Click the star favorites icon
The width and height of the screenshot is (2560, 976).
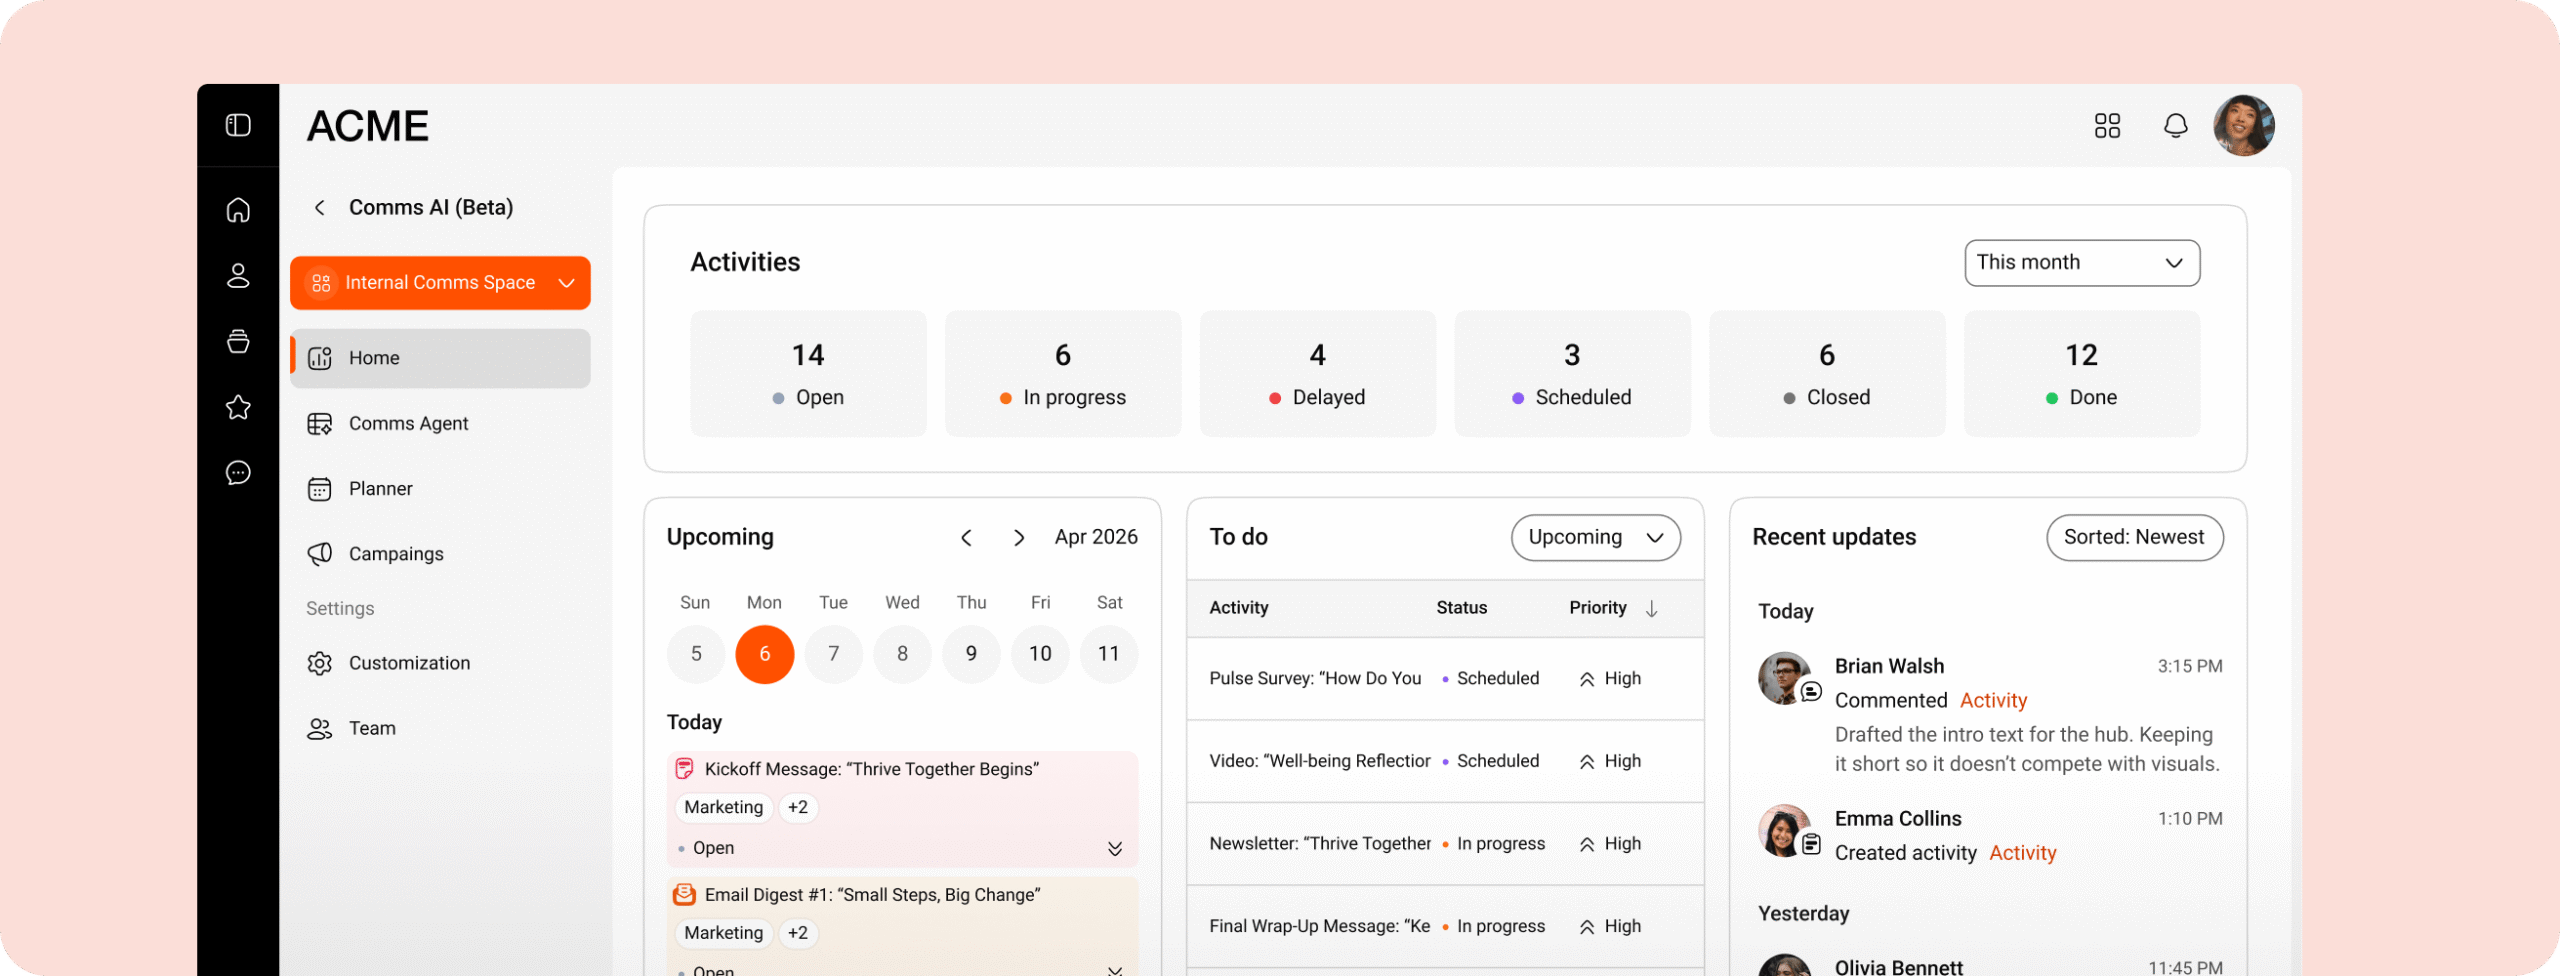[238, 407]
